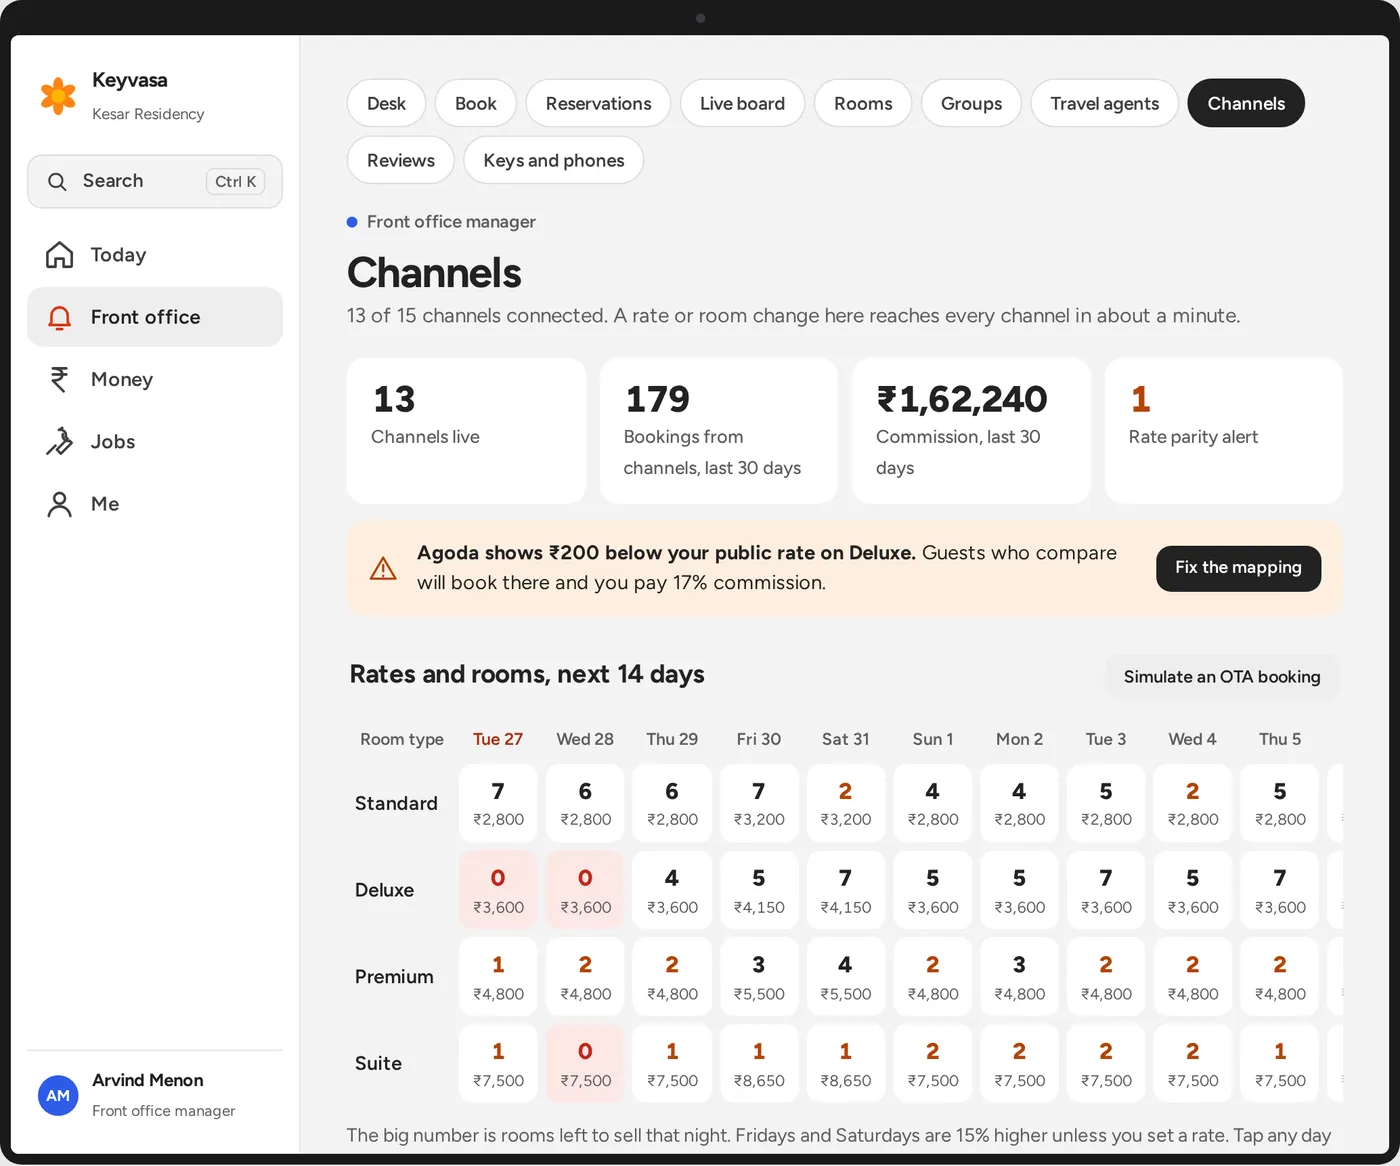Open the Desk tab
The width and height of the screenshot is (1400, 1166).
tap(386, 103)
